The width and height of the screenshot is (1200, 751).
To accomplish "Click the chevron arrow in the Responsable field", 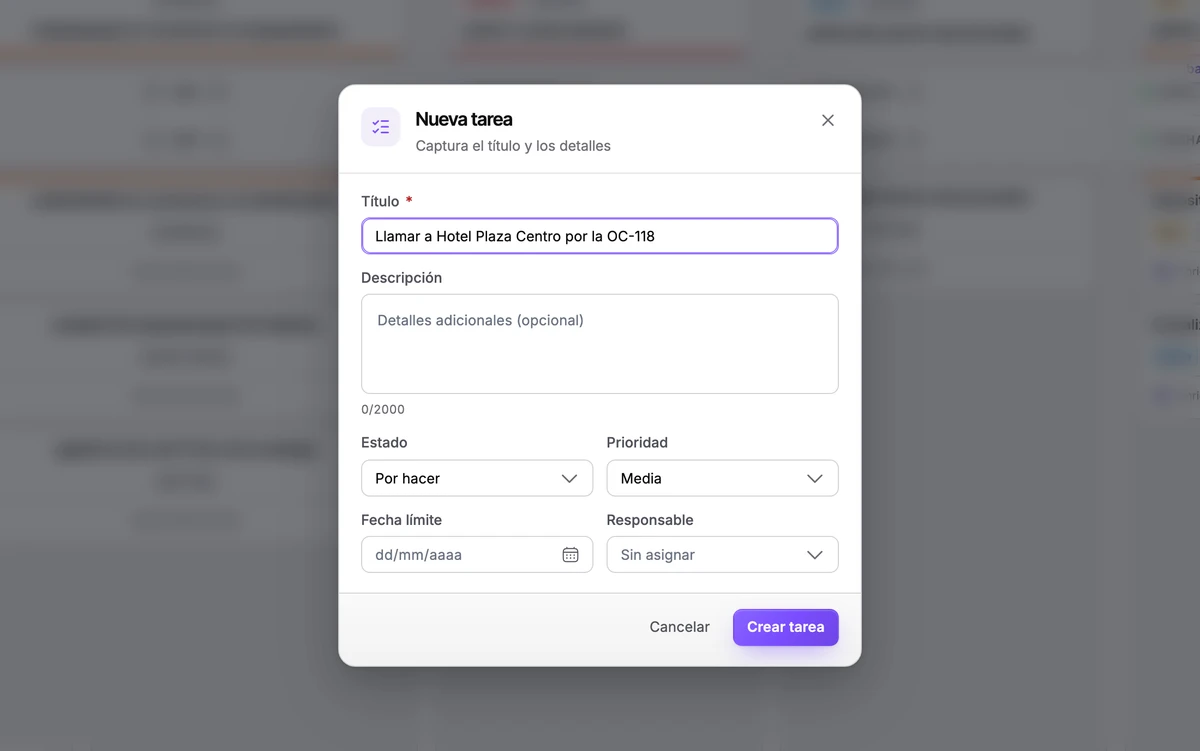I will click(x=815, y=554).
